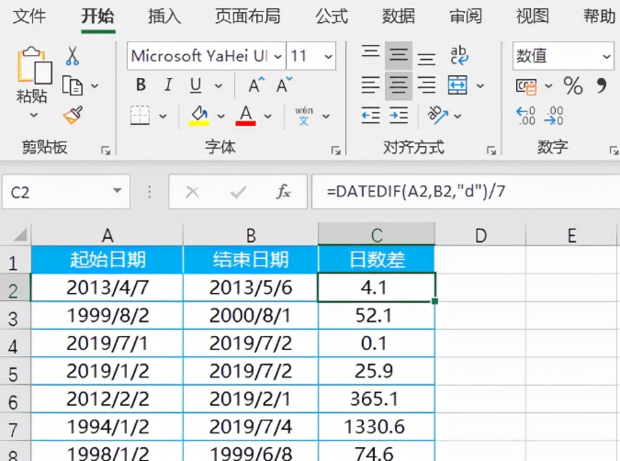The height and width of the screenshot is (461, 620).
Task: Align text to top
Action: tap(370, 52)
